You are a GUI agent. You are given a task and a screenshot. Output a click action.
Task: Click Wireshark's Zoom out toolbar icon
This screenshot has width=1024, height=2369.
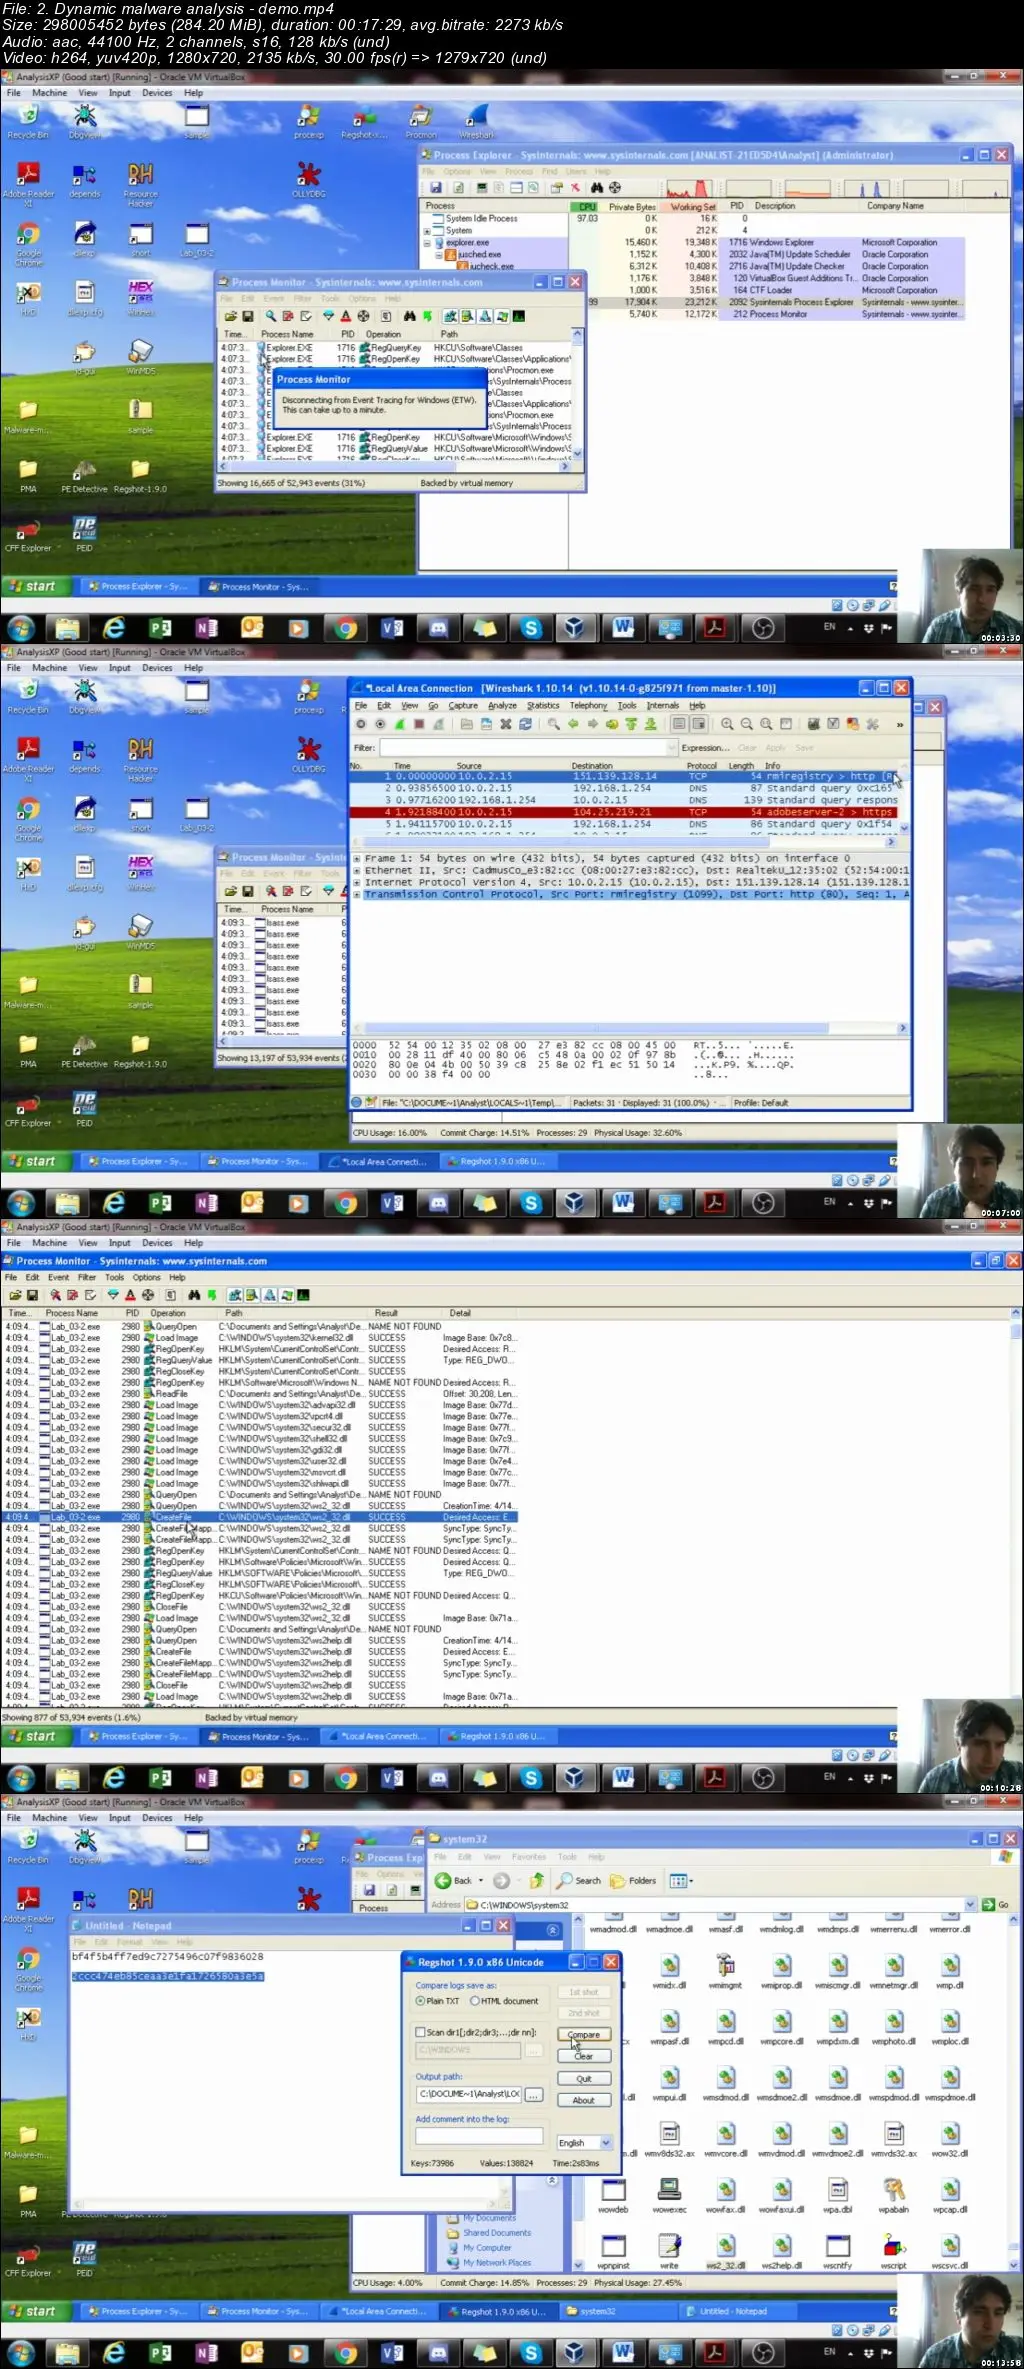point(746,724)
